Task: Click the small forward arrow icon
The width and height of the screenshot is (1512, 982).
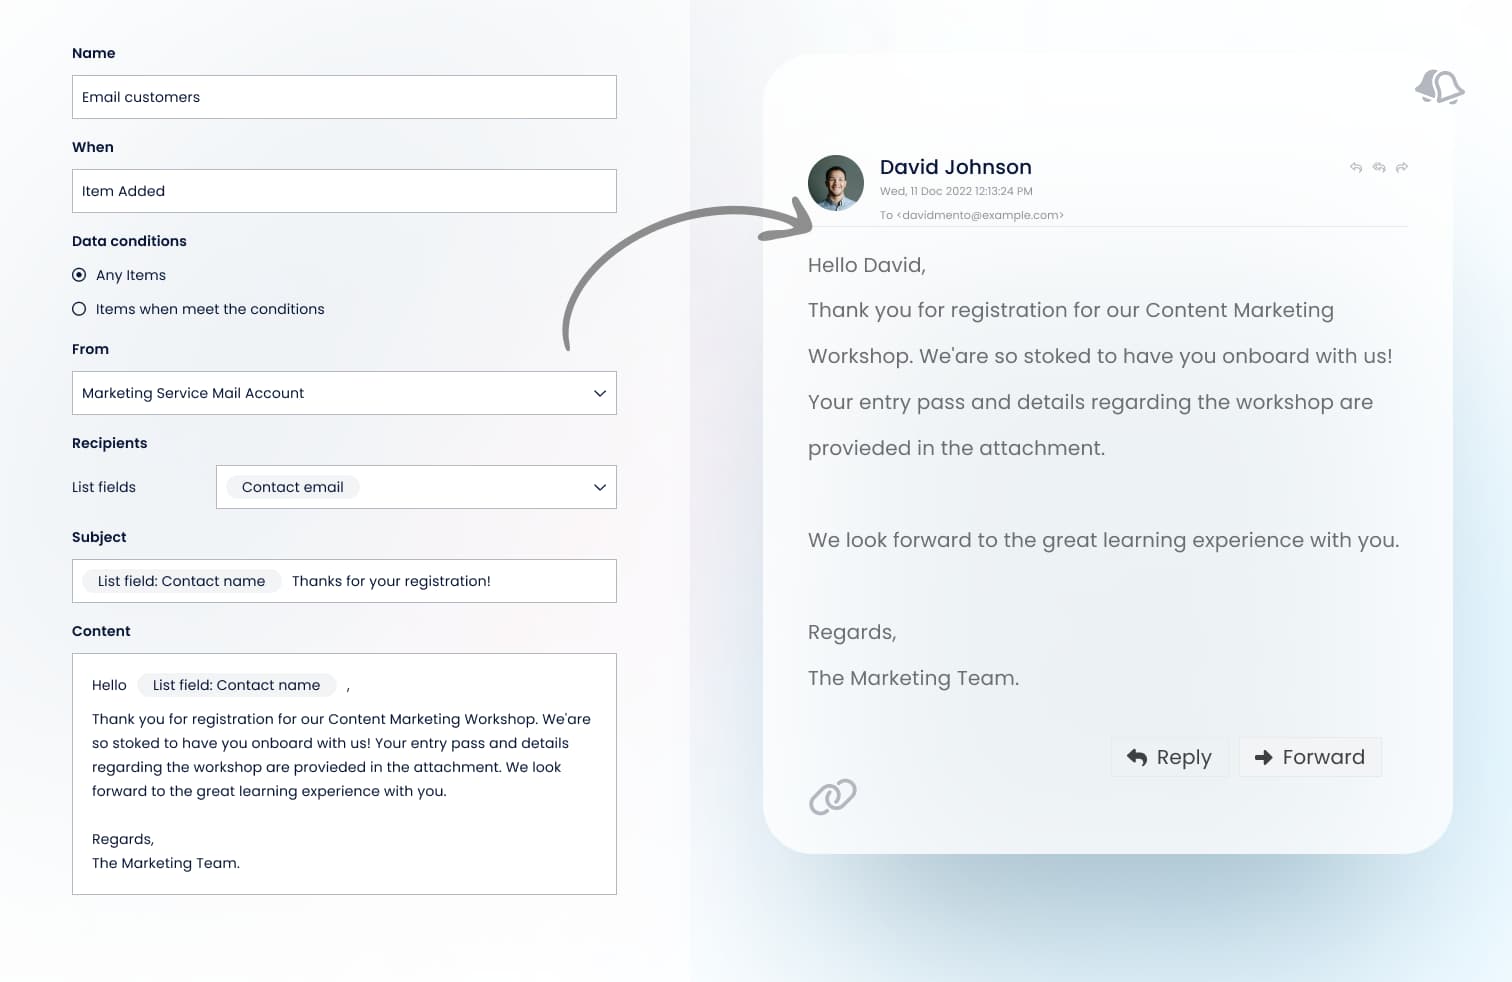Action: point(1402,167)
